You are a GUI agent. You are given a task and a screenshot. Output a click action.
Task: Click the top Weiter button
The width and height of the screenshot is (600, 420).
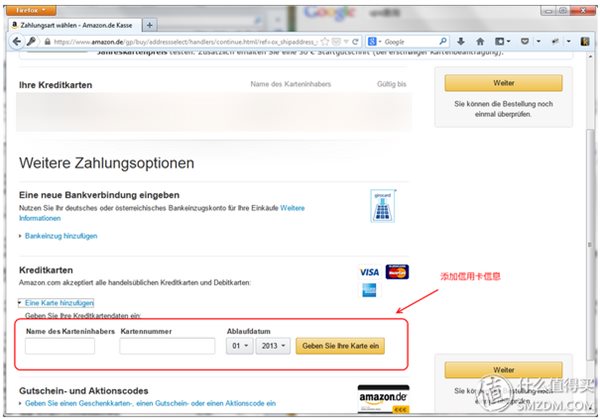coord(504,83)
